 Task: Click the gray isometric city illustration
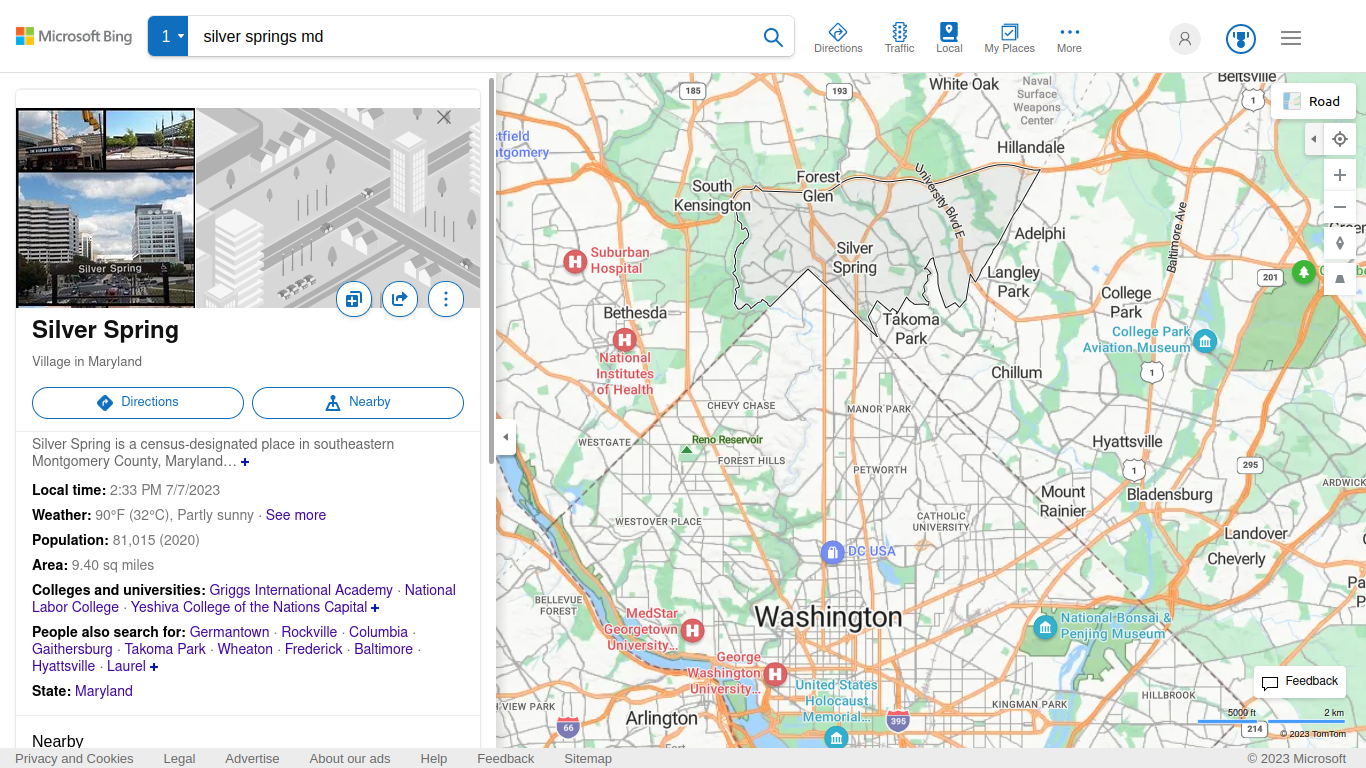click(338, 208)
